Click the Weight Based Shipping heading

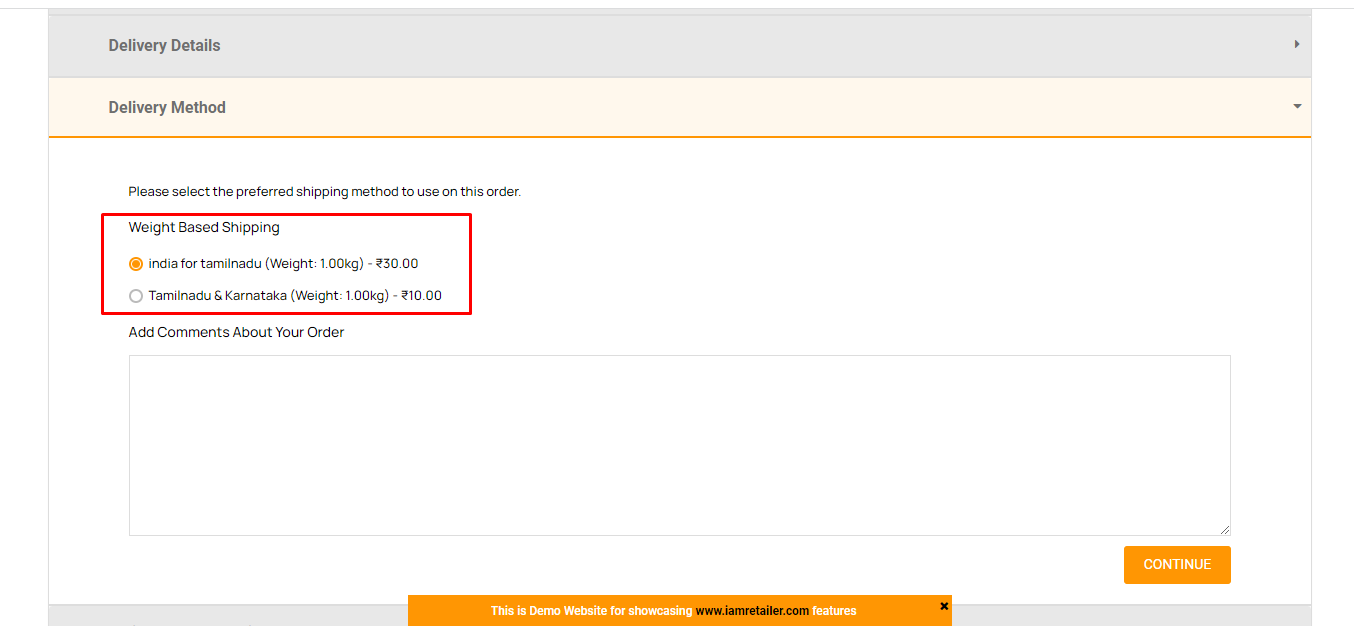click(x=204, y=227)
